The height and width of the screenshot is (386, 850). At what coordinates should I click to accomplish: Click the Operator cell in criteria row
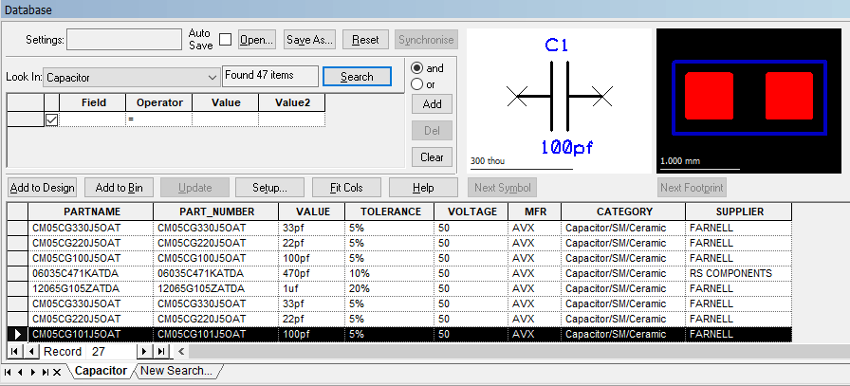click(159, 120)
